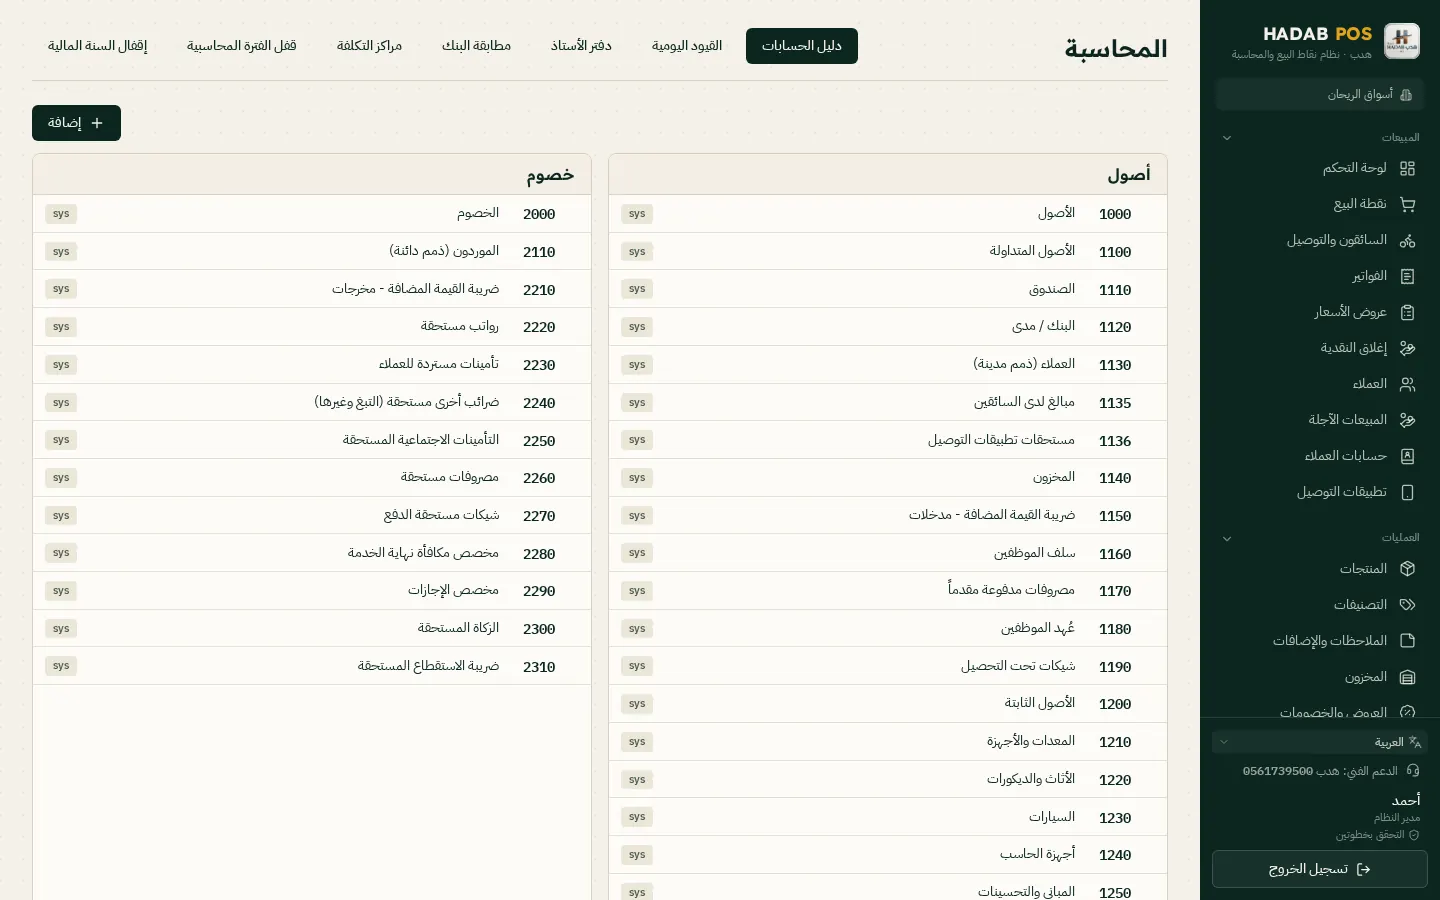Click the headset support icon
Viewport: 1440px width, 900px height.
pyautogui.click(x=1413, y=770)
